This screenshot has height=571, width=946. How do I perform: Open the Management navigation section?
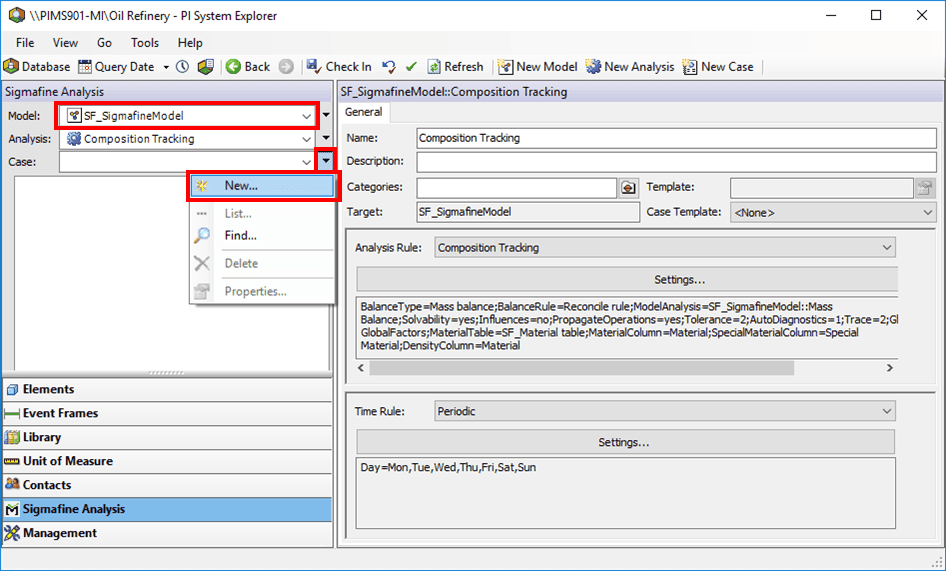click(167, 534)
